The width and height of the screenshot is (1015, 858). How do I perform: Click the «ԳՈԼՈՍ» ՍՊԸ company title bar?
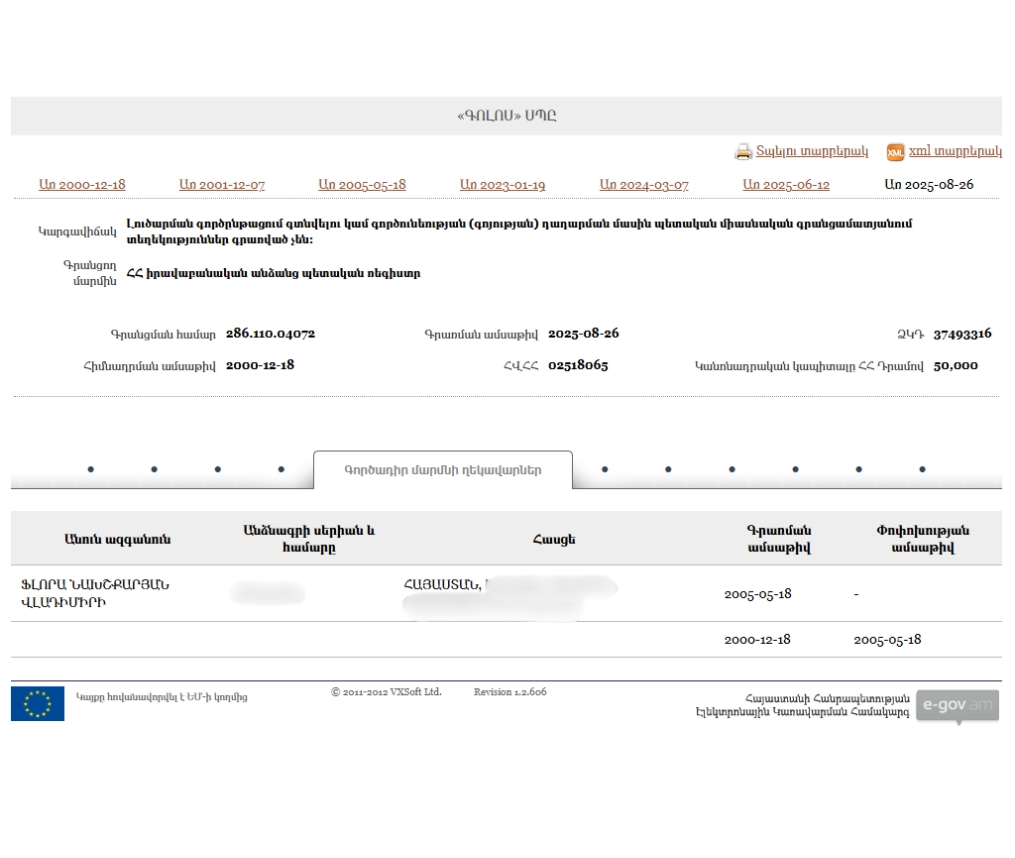click(x=506, y=116)
